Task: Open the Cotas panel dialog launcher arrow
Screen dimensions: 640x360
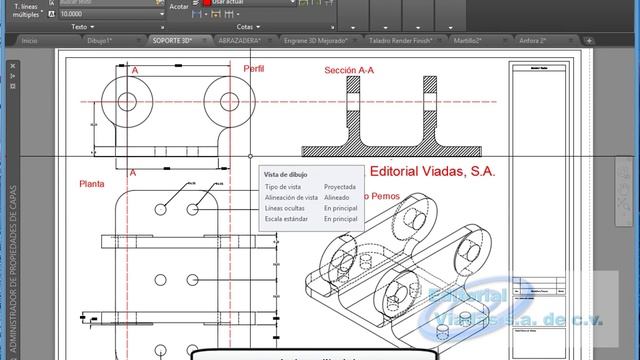Action: [332, 27]
